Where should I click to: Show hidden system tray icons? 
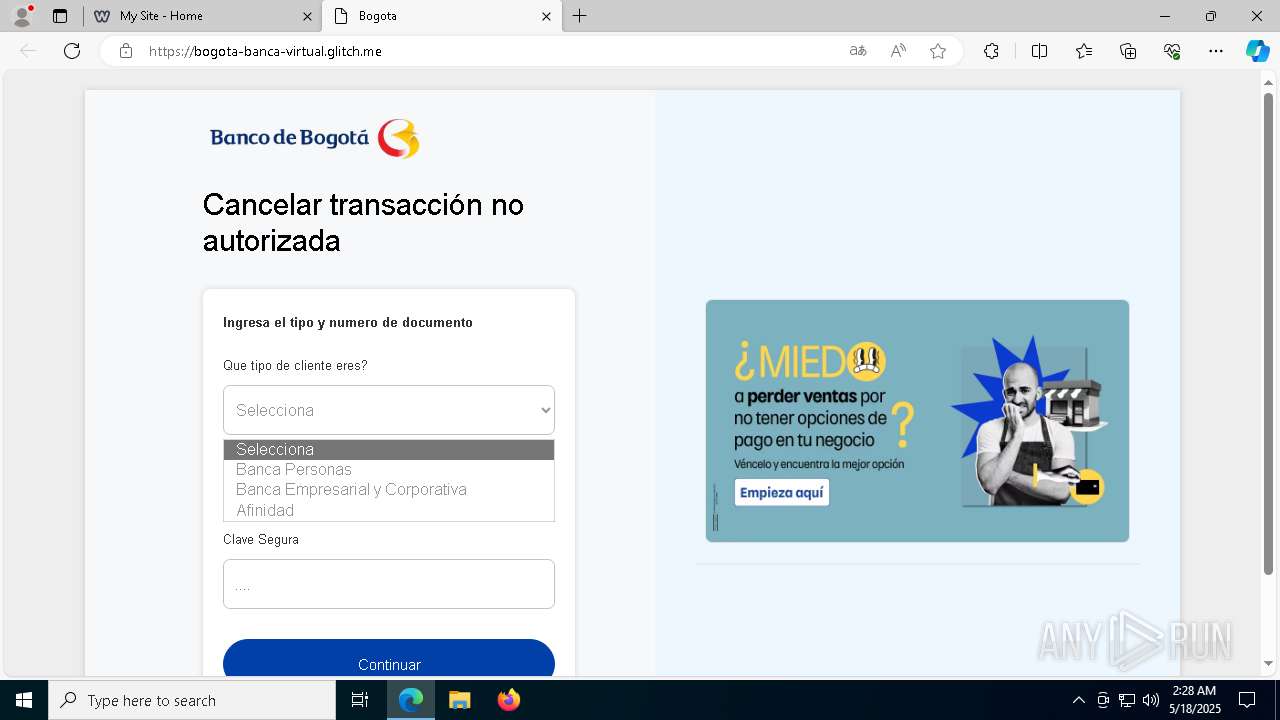click(x=1078, y=700)
